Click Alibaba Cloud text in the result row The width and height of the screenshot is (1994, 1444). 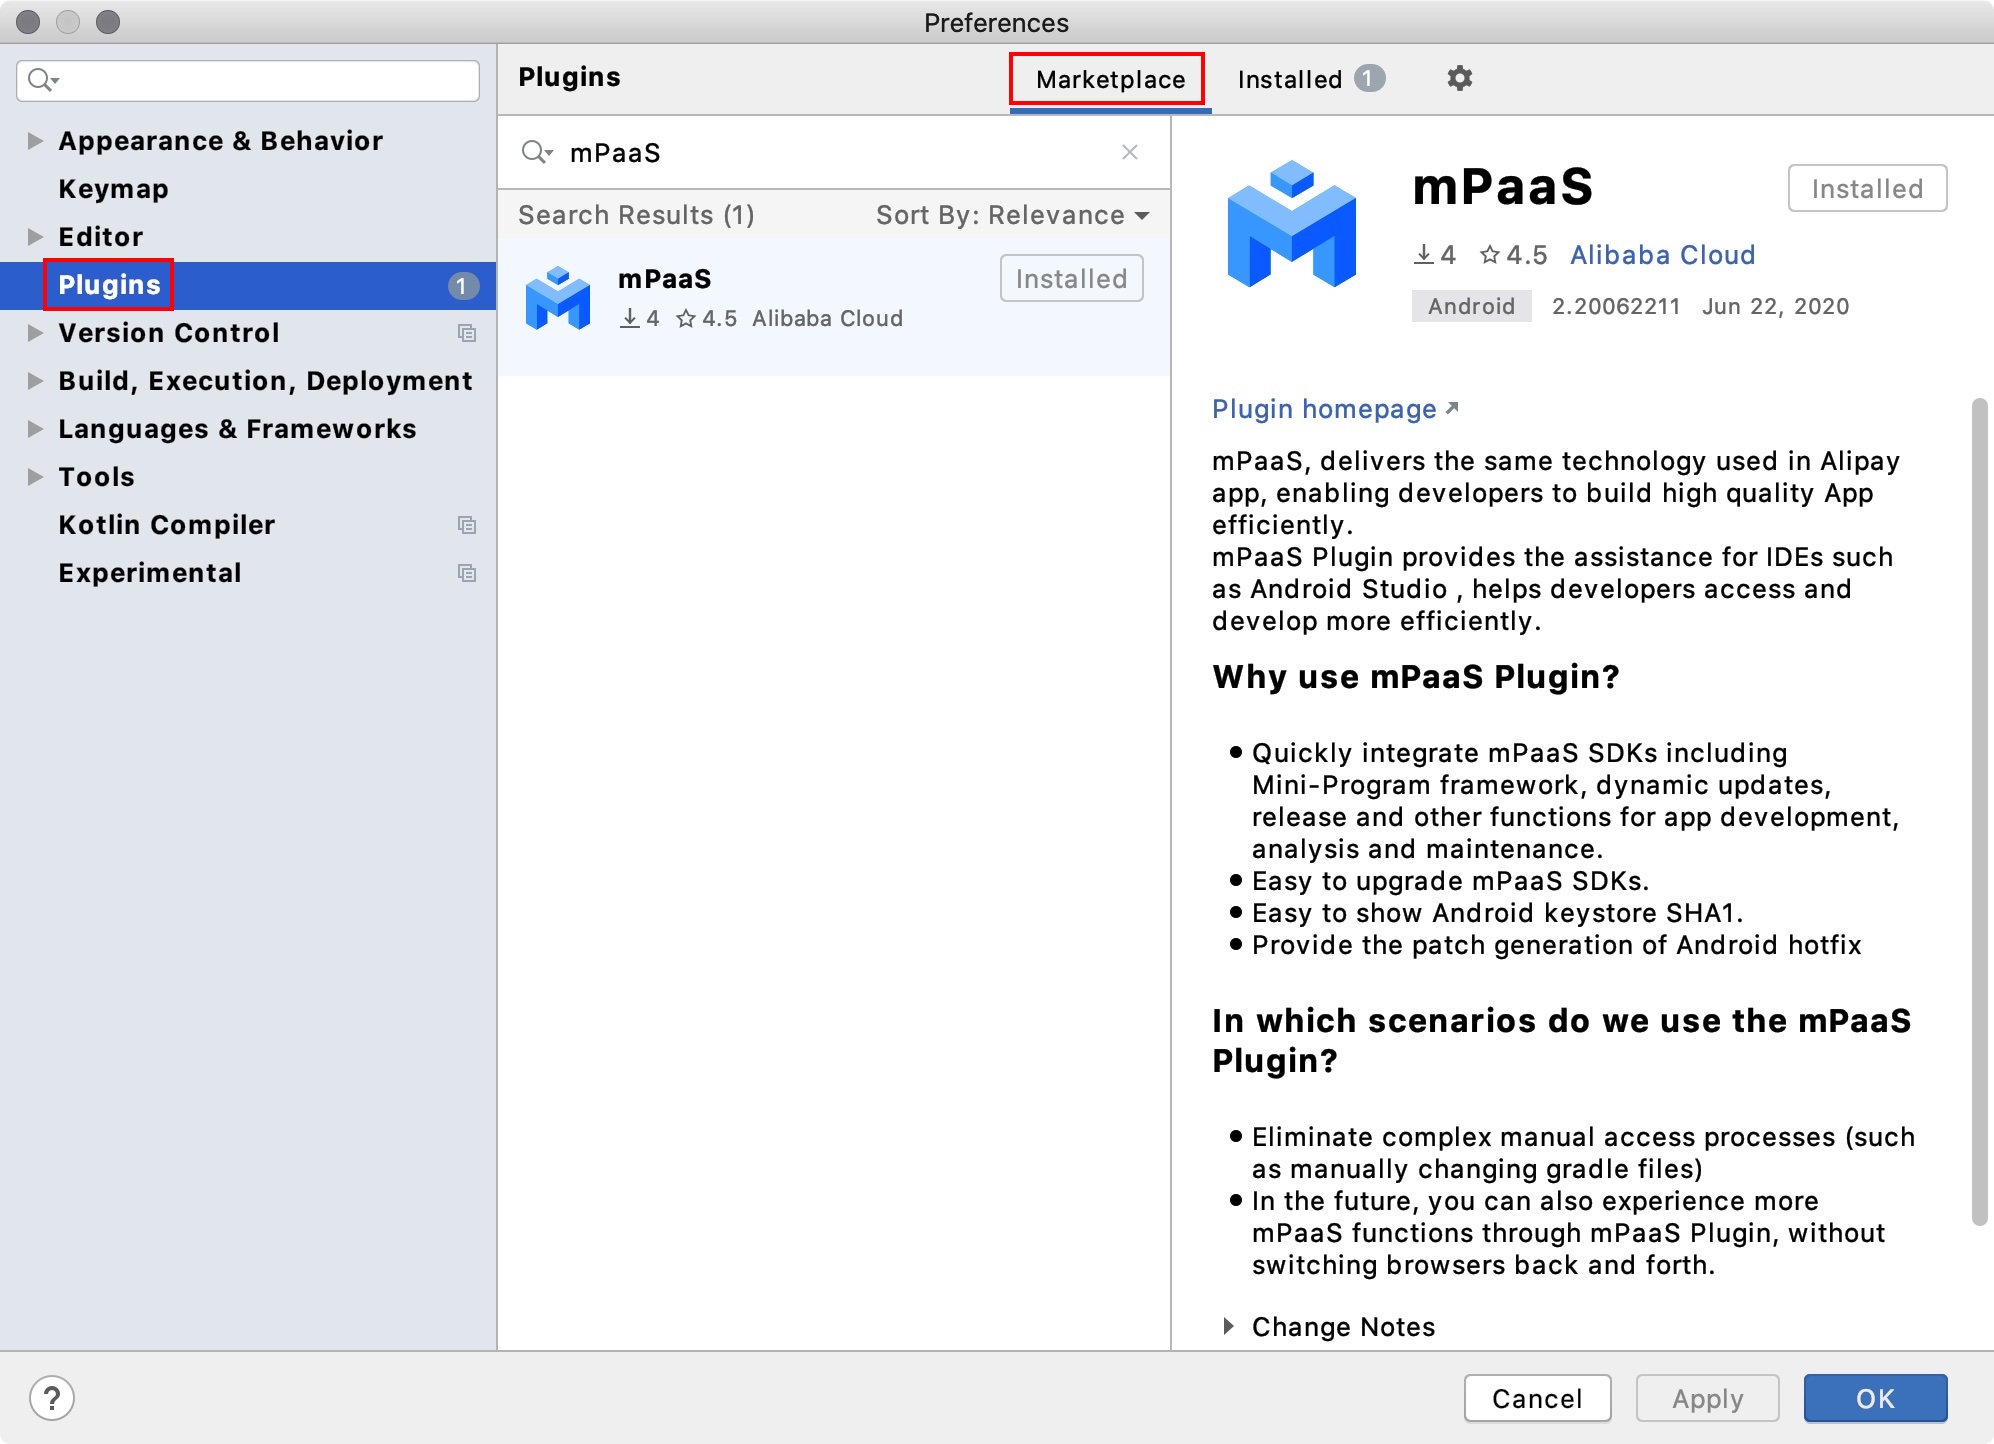coord(827,318)
